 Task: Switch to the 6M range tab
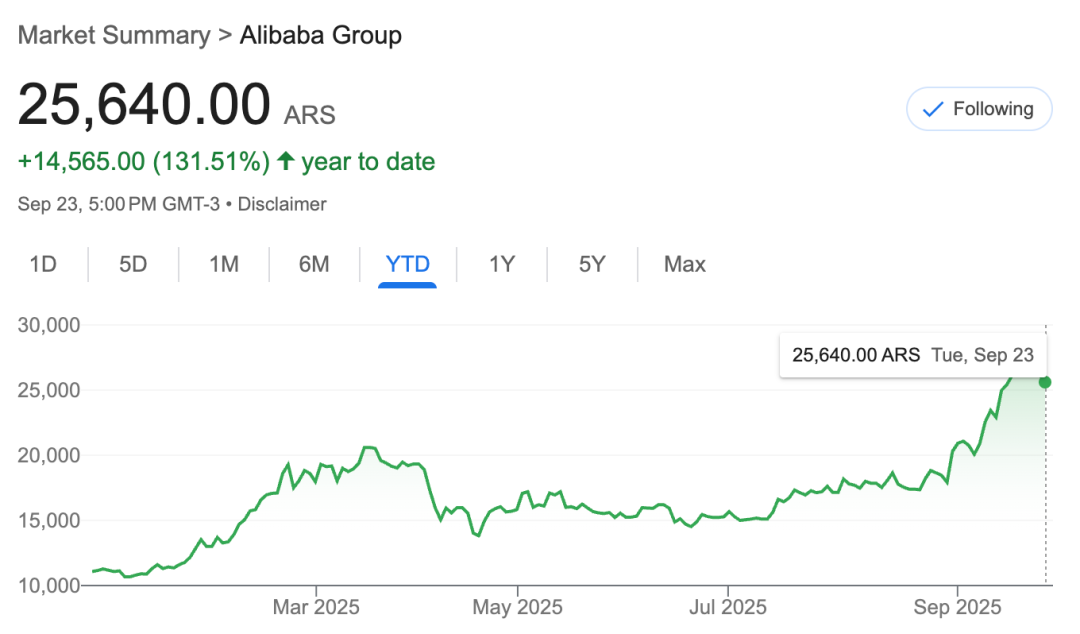point(314,264)
